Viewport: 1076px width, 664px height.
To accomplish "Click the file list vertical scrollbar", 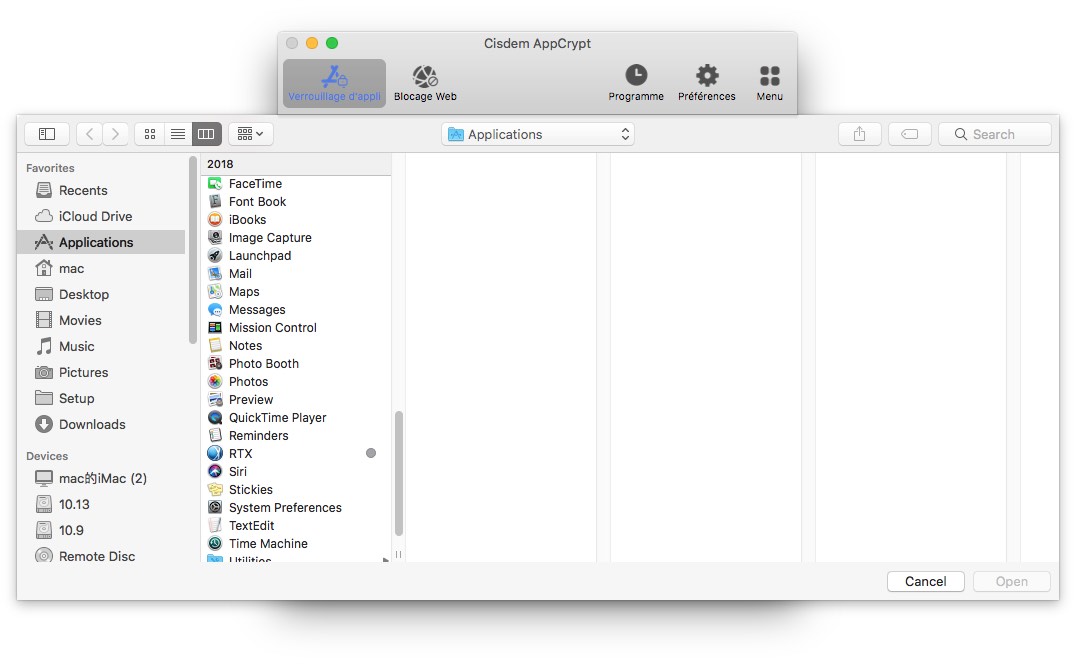I will (x=399, y=470).
